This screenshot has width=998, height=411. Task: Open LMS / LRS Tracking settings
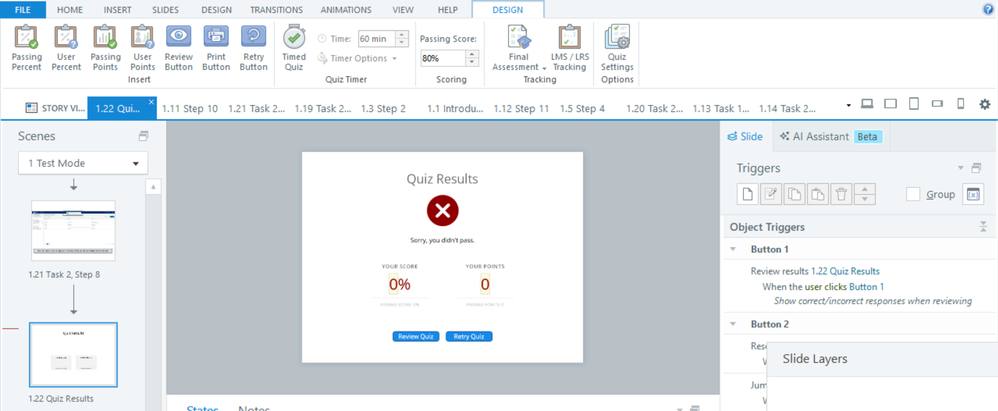pyautogui.click(x=569, y=48)
